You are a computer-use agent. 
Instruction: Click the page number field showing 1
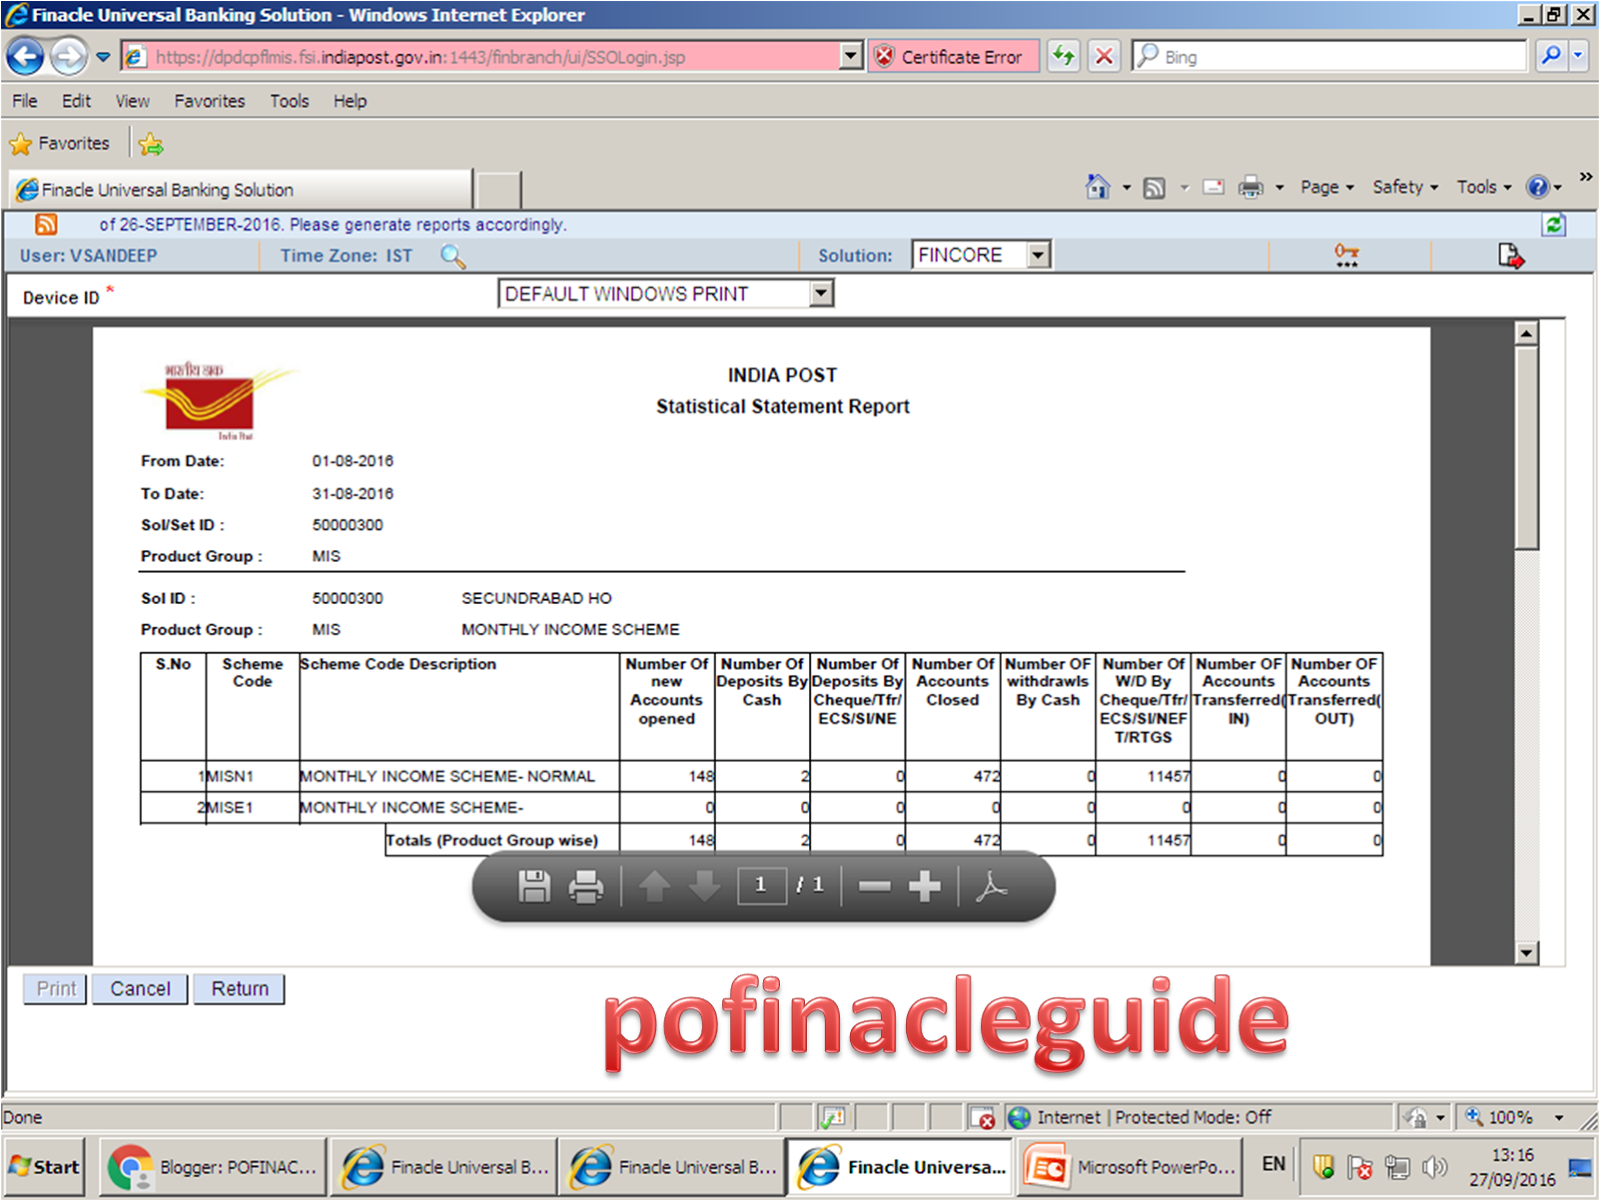[x=762, y=885]
